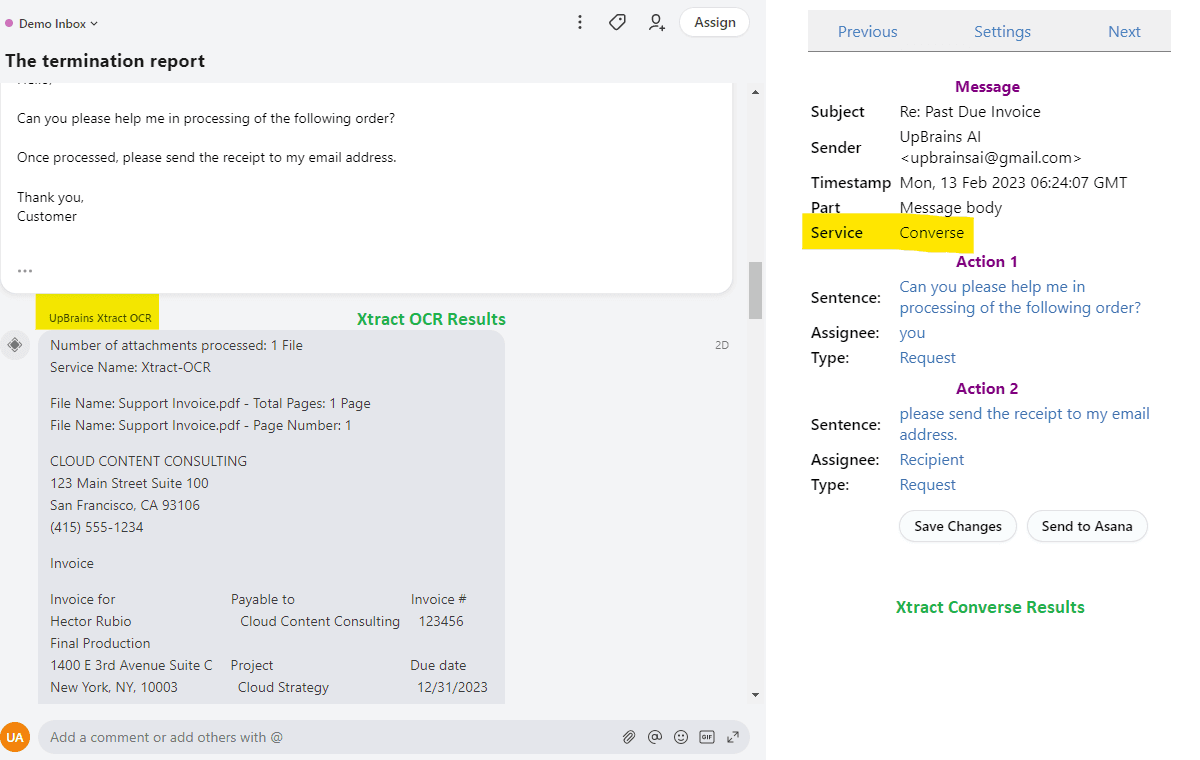The width and height of the screenshot is (1200, 760).
Task: Click the conversation title 'The termination report'
Action: (105, 61)
